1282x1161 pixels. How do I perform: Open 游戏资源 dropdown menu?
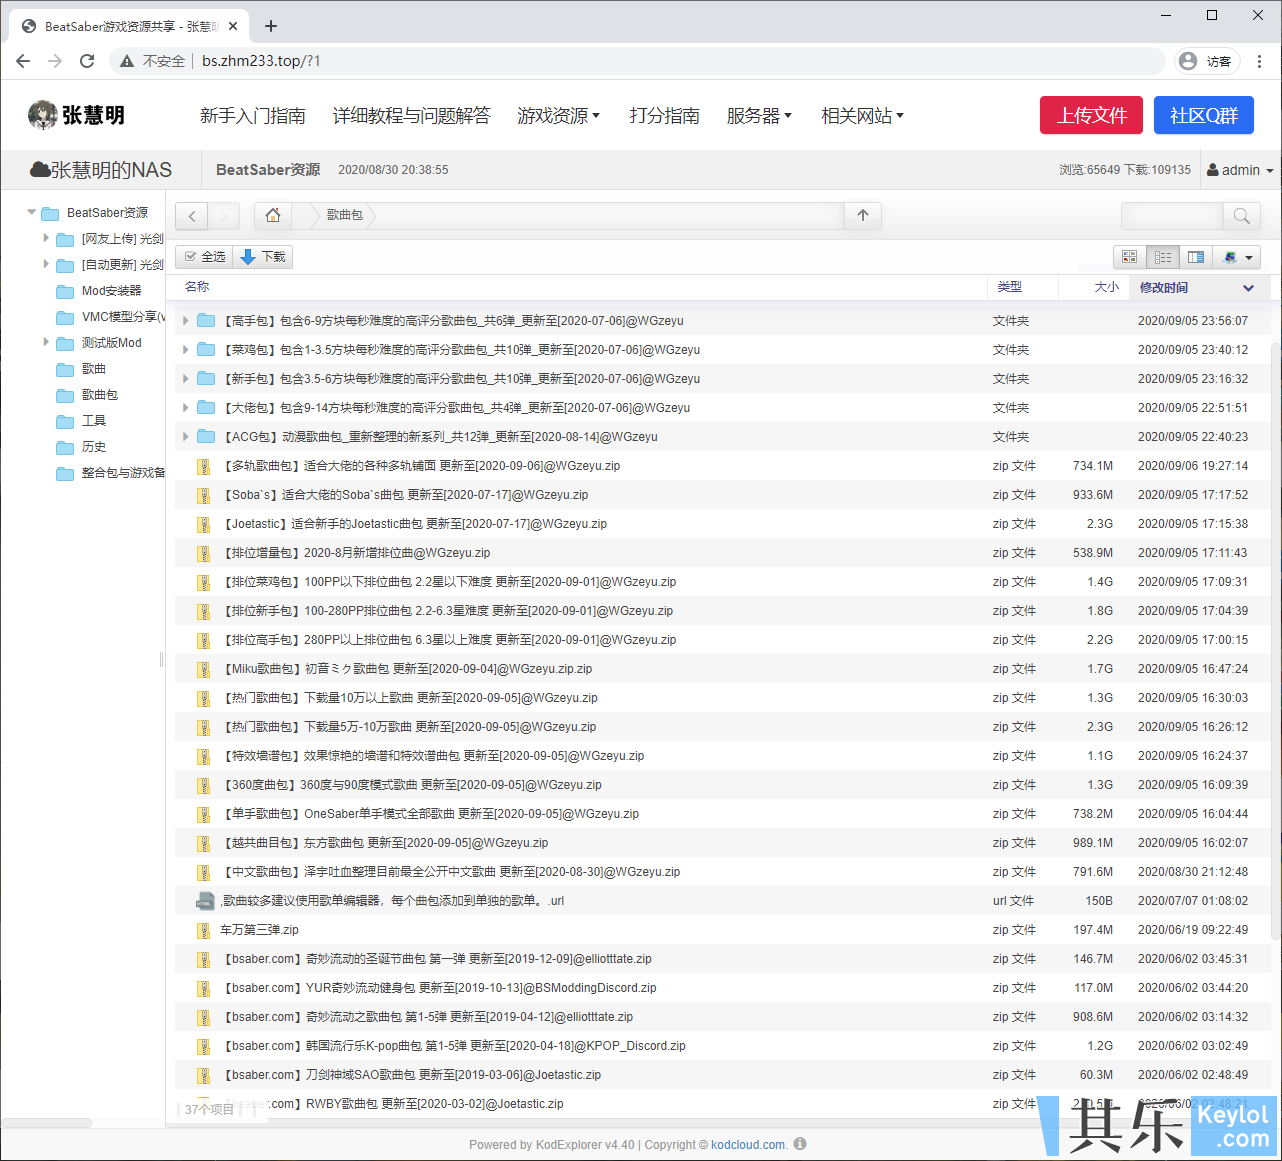tap(558, 116)
